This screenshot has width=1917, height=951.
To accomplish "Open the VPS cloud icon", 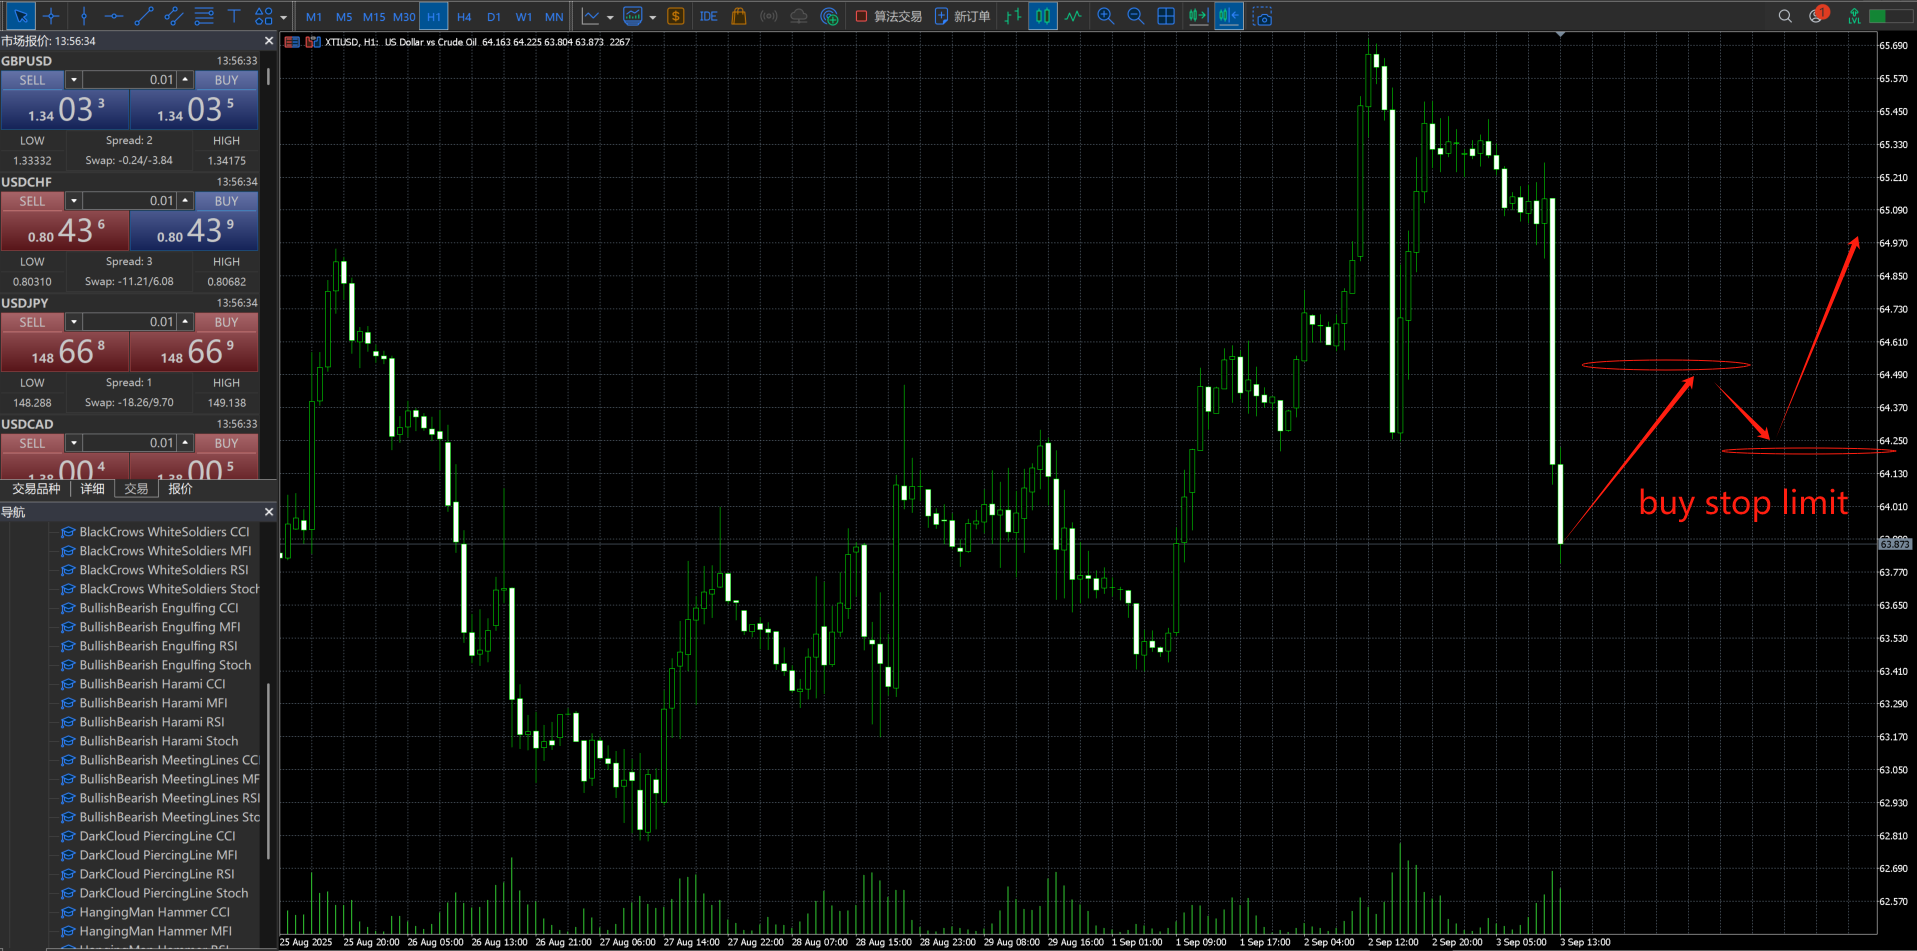I will point(799,16).
